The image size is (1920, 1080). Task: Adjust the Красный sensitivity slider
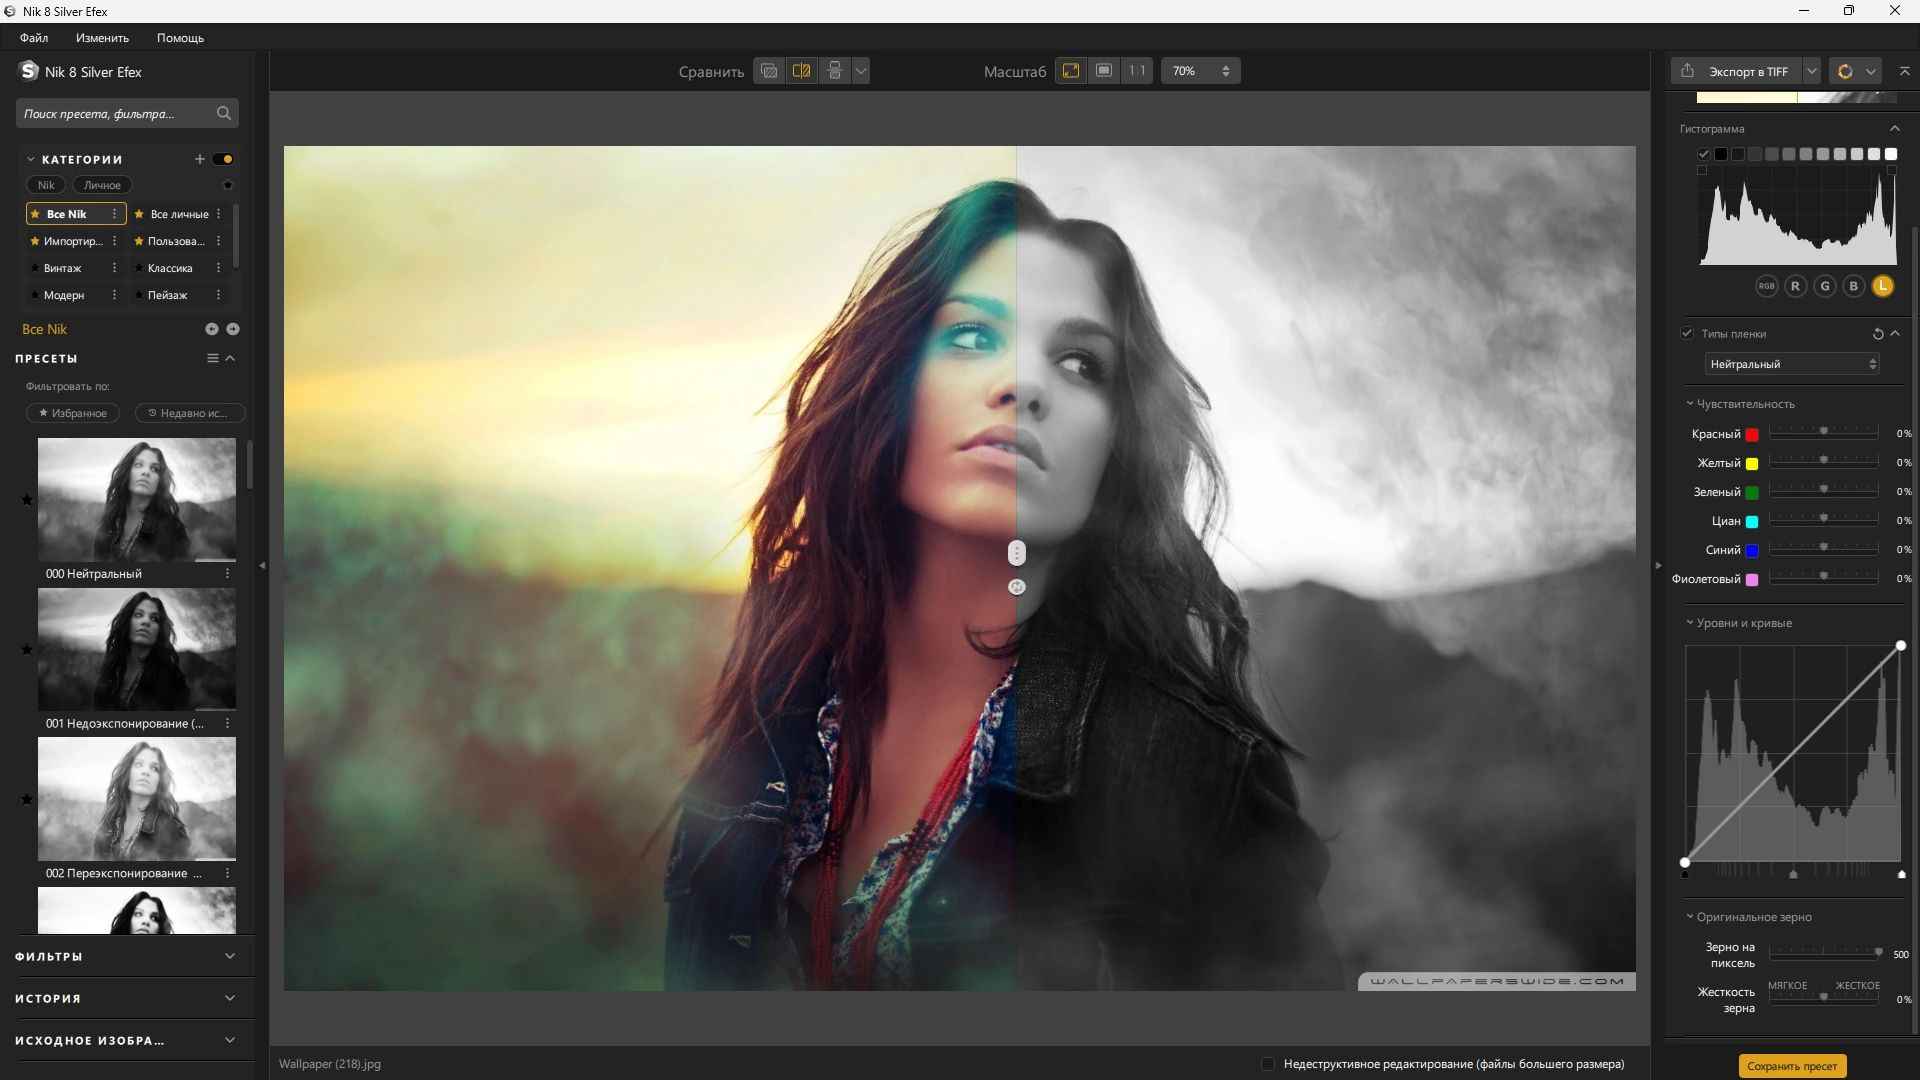pyautogui.click(x=1824, y=433)
